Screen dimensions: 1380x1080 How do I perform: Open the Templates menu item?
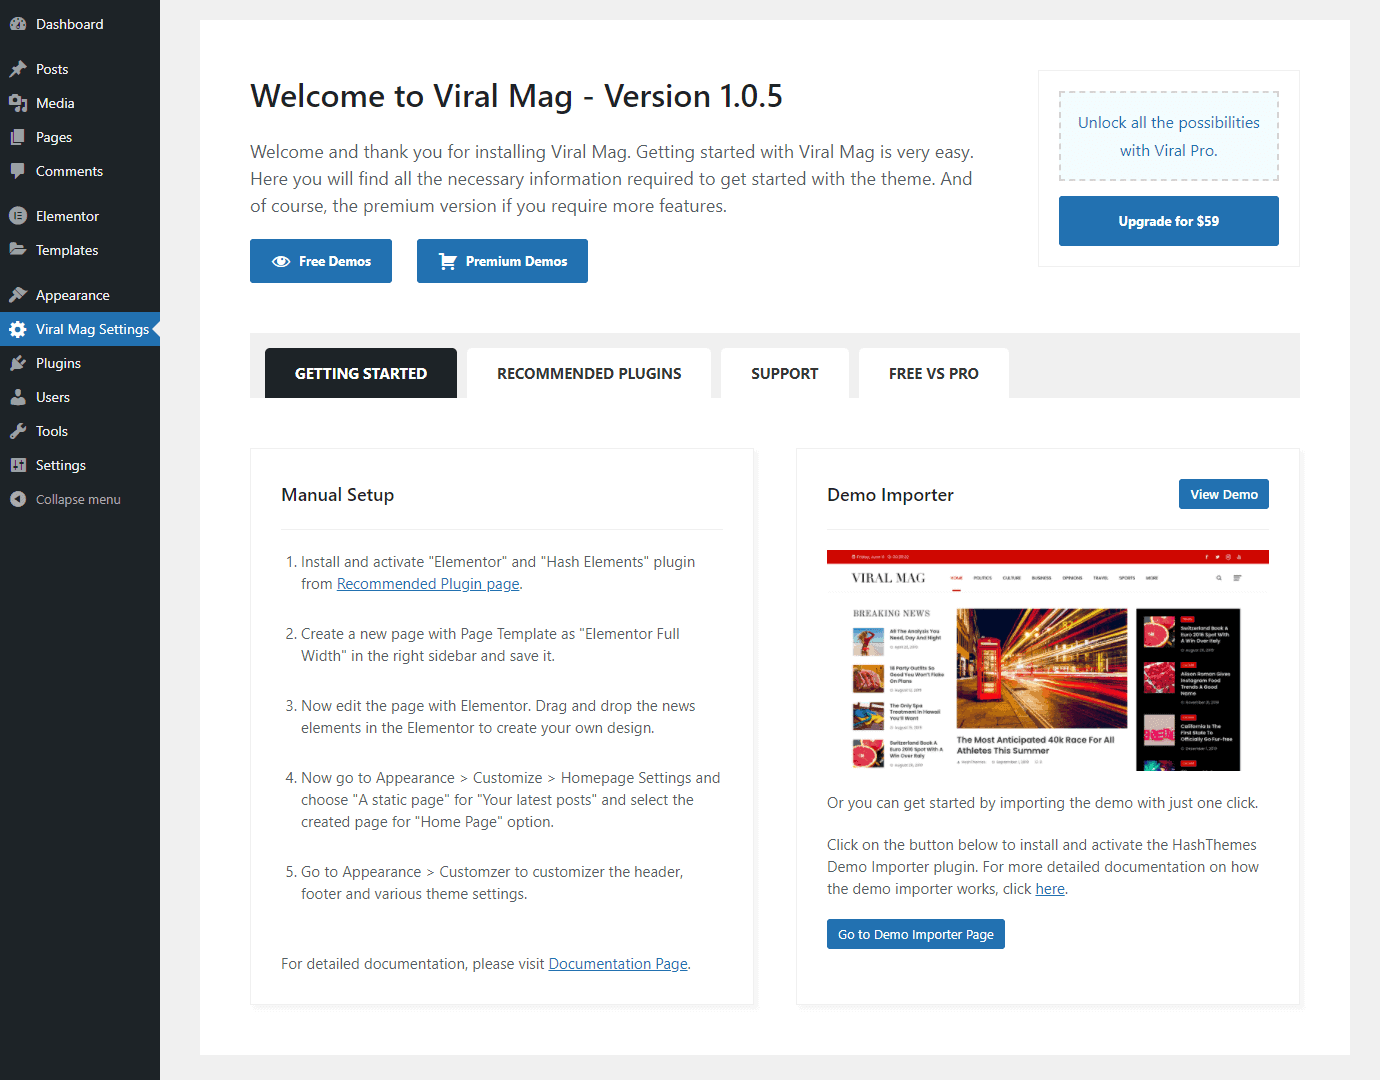coord(80,250)
